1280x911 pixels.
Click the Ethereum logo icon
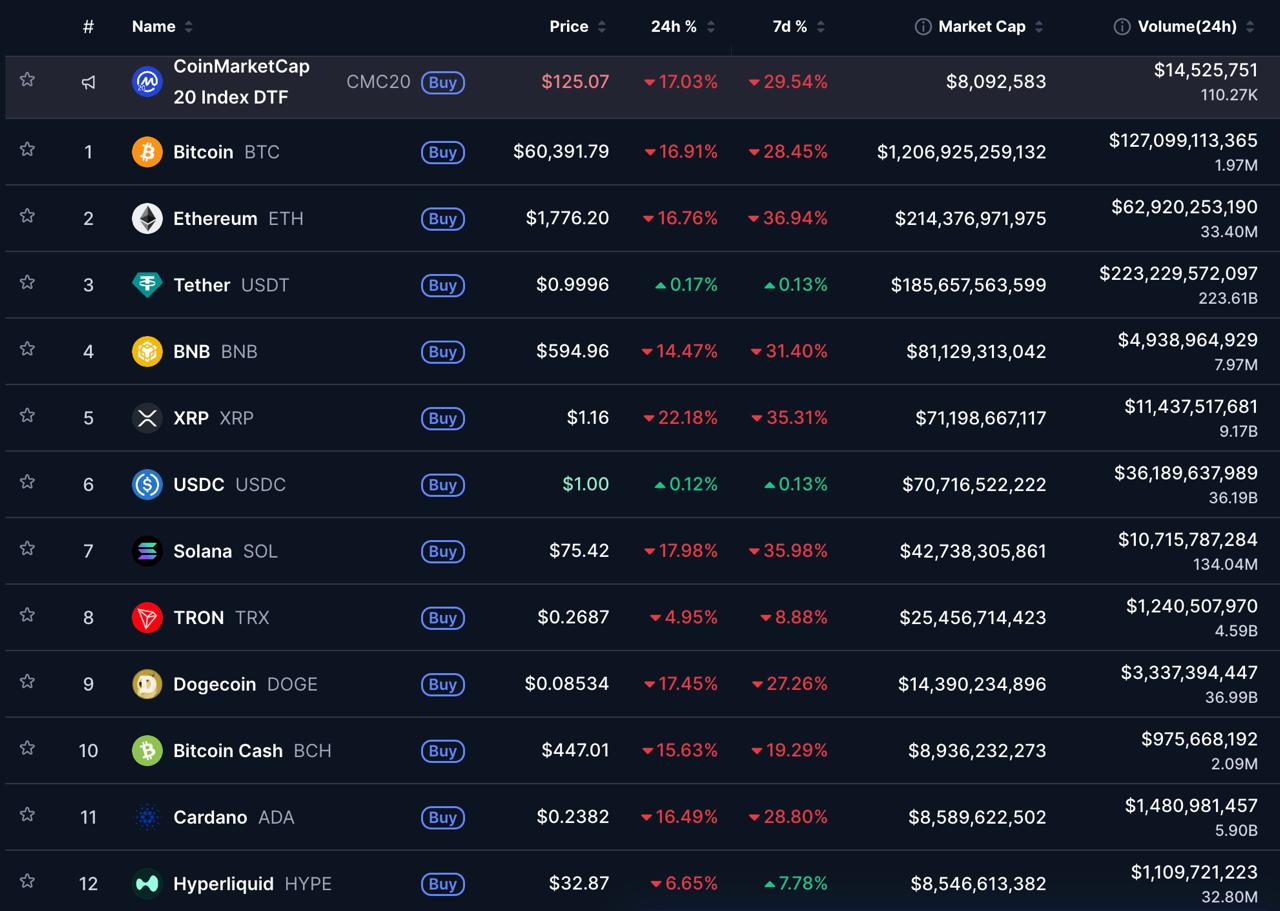147,218
